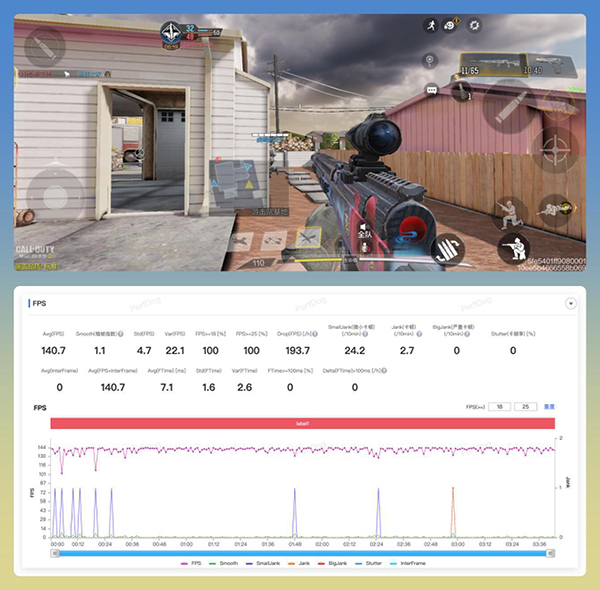The width and height of the screenshot is (600, 590).
Task: Collapse the FPS panel with chevron
Action: tap(571, 303)
